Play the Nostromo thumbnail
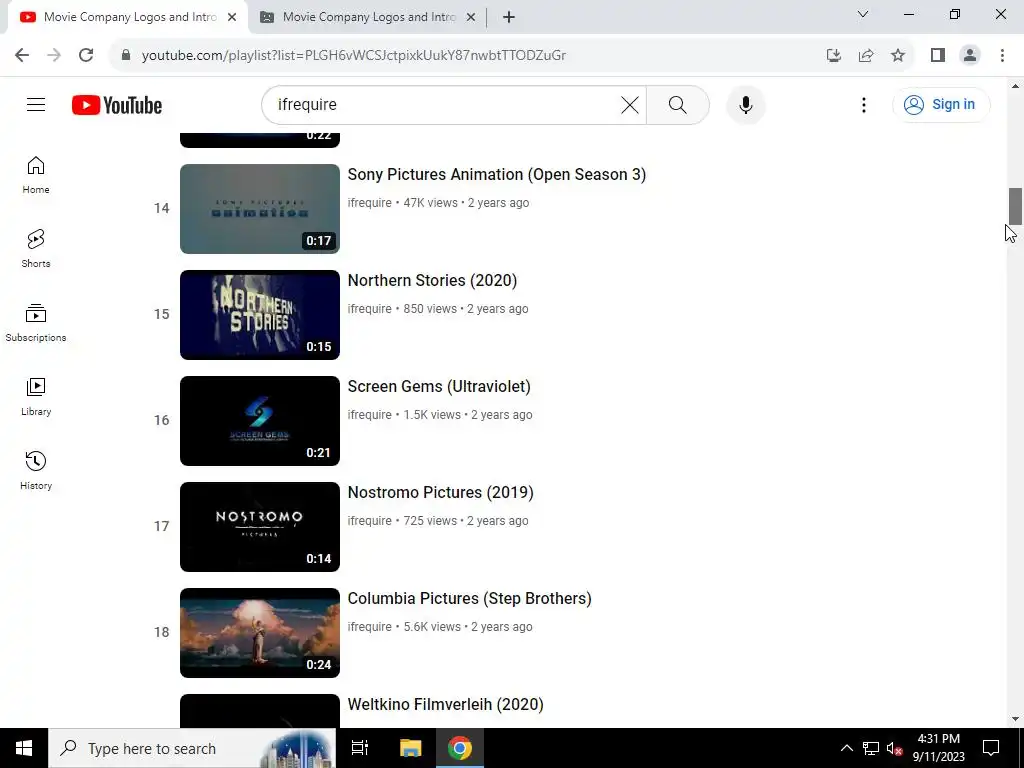The width and height of the screenshot is (1024, 768). point(260,526)
